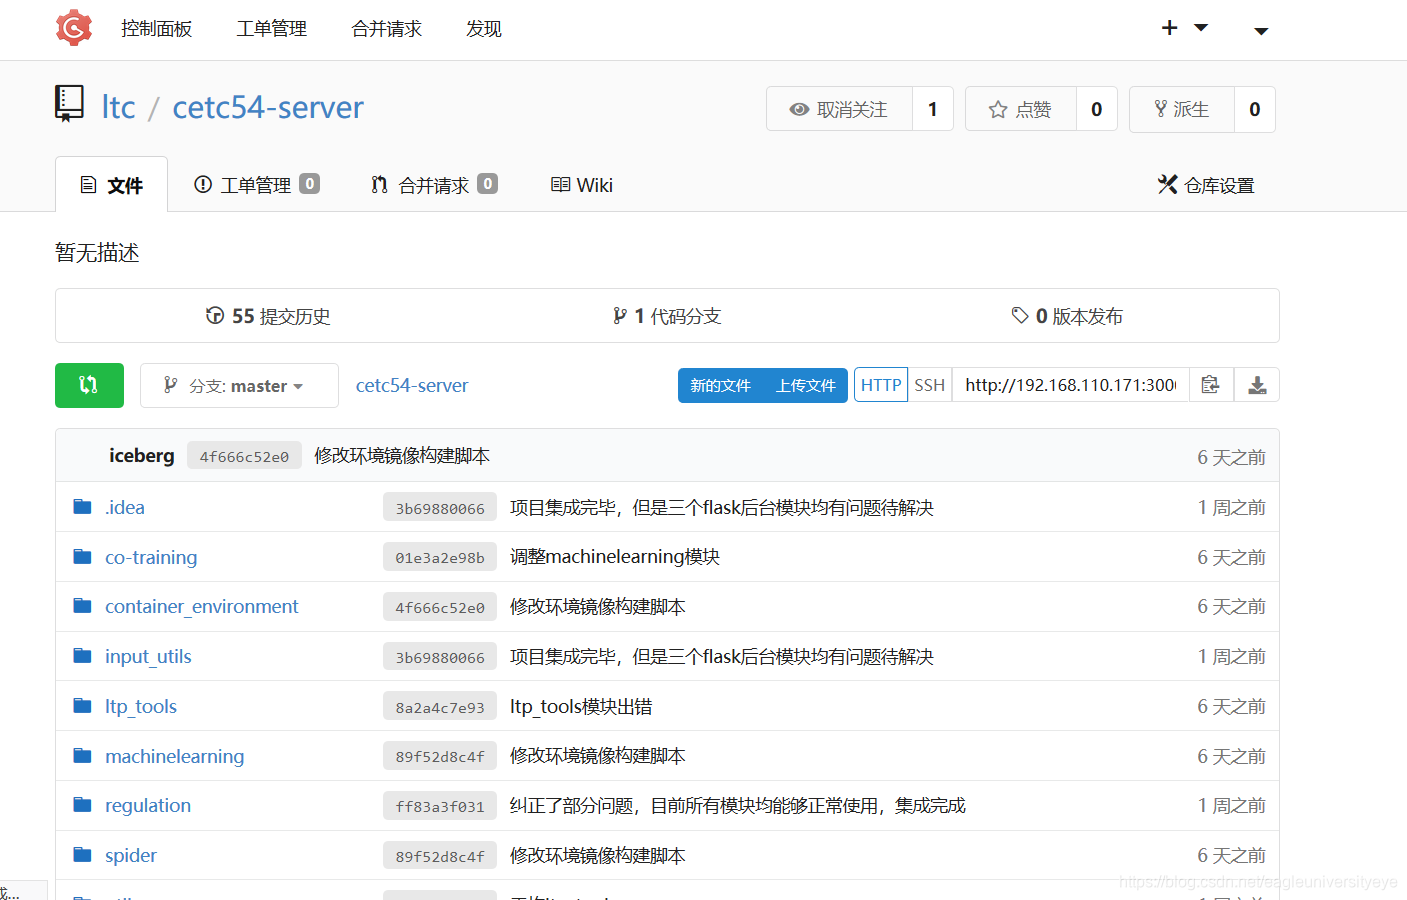Viewport: 1407px width, 900px height.
Task: View stargazers count next to 点赞
Action: pos(1097,109)
